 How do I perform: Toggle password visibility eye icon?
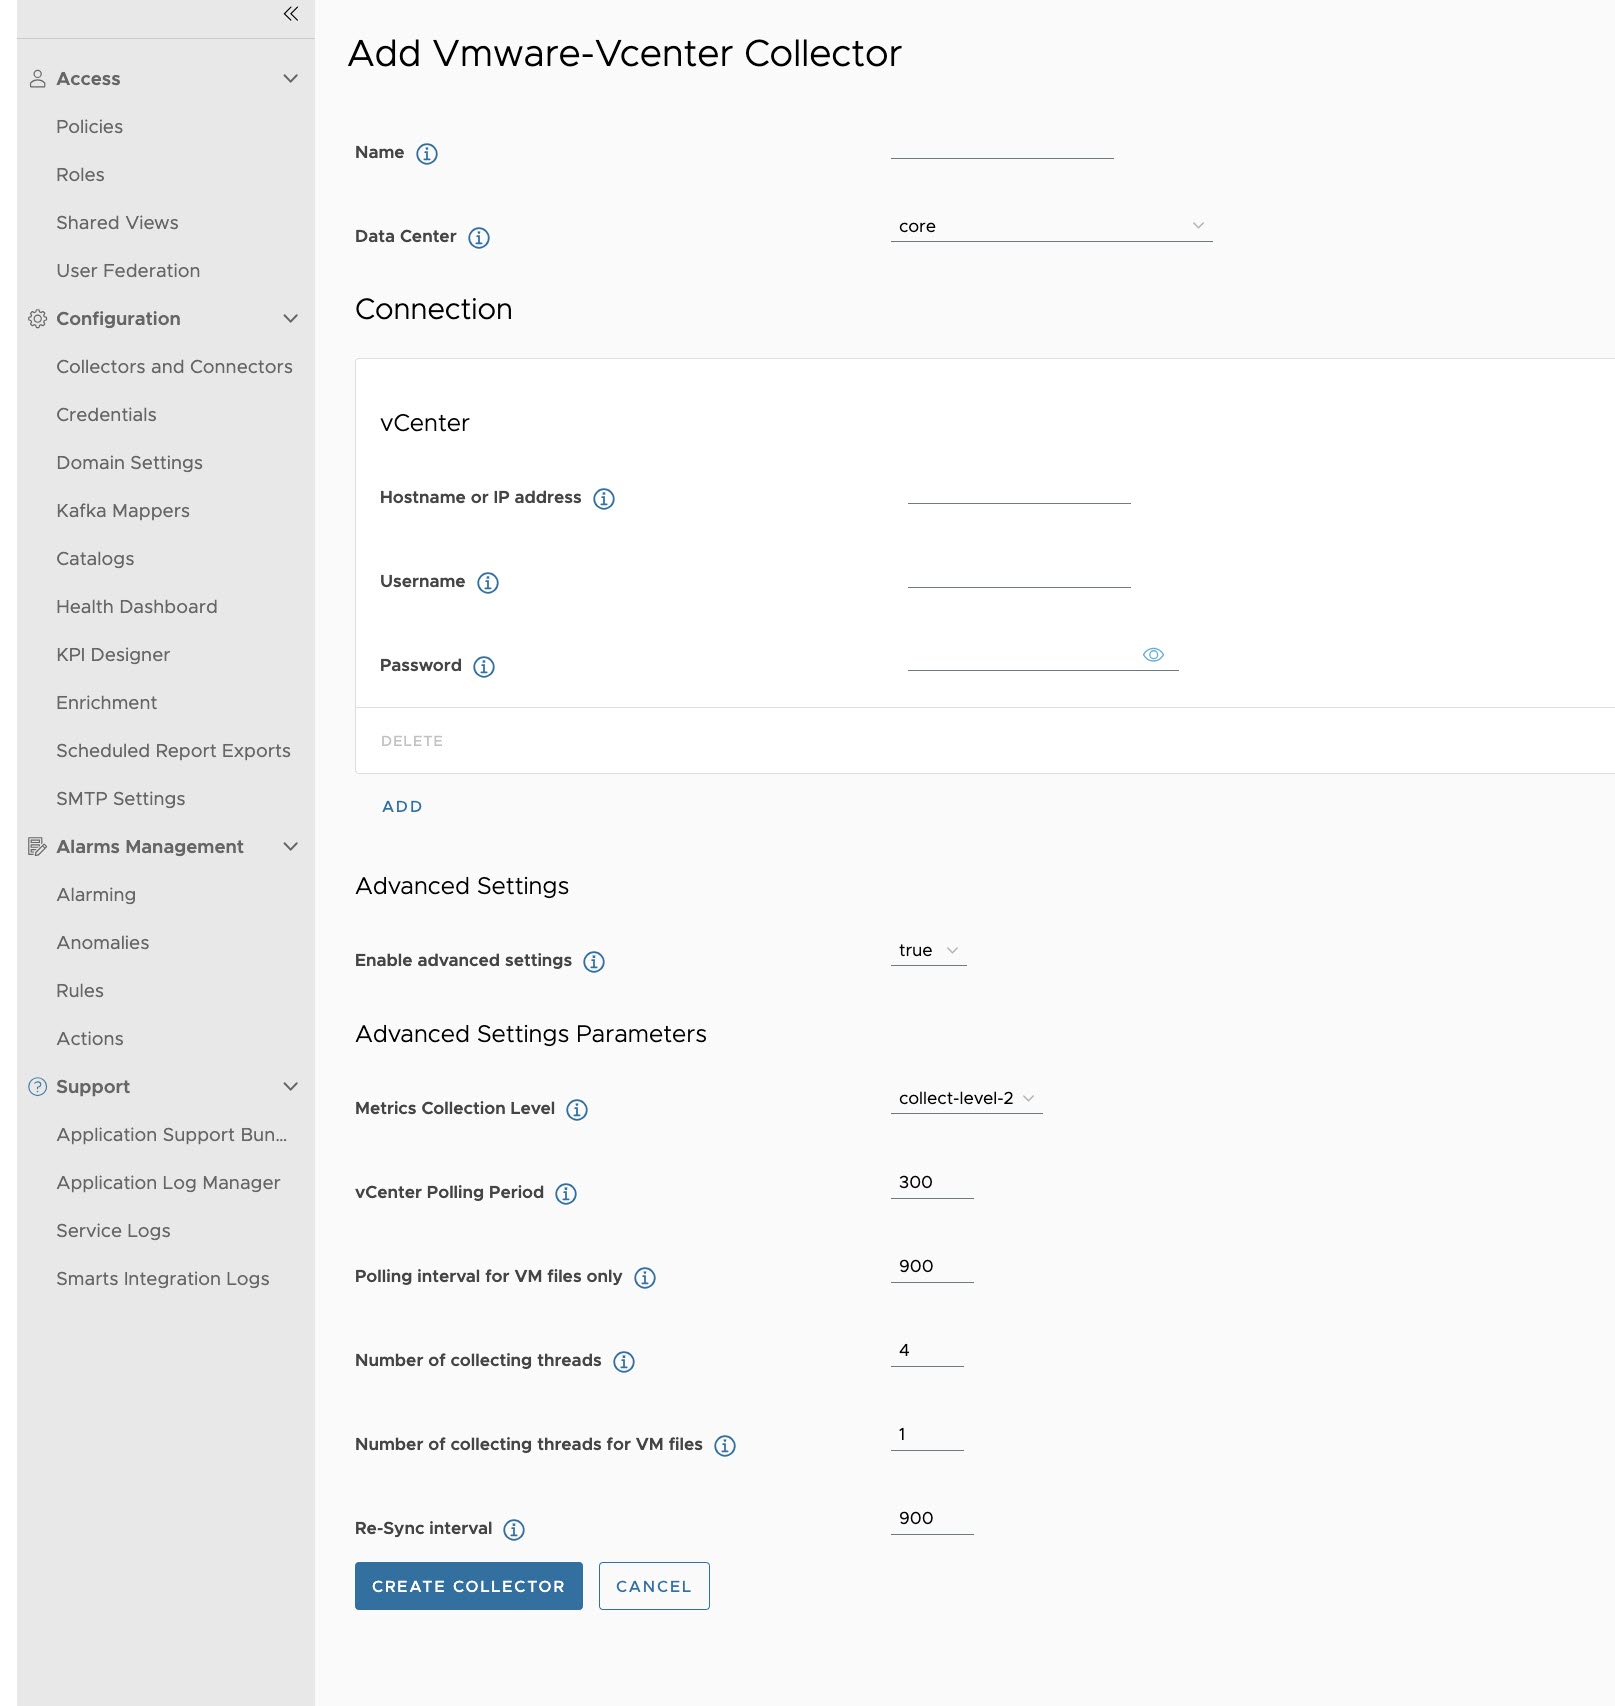pos(1153,655)
